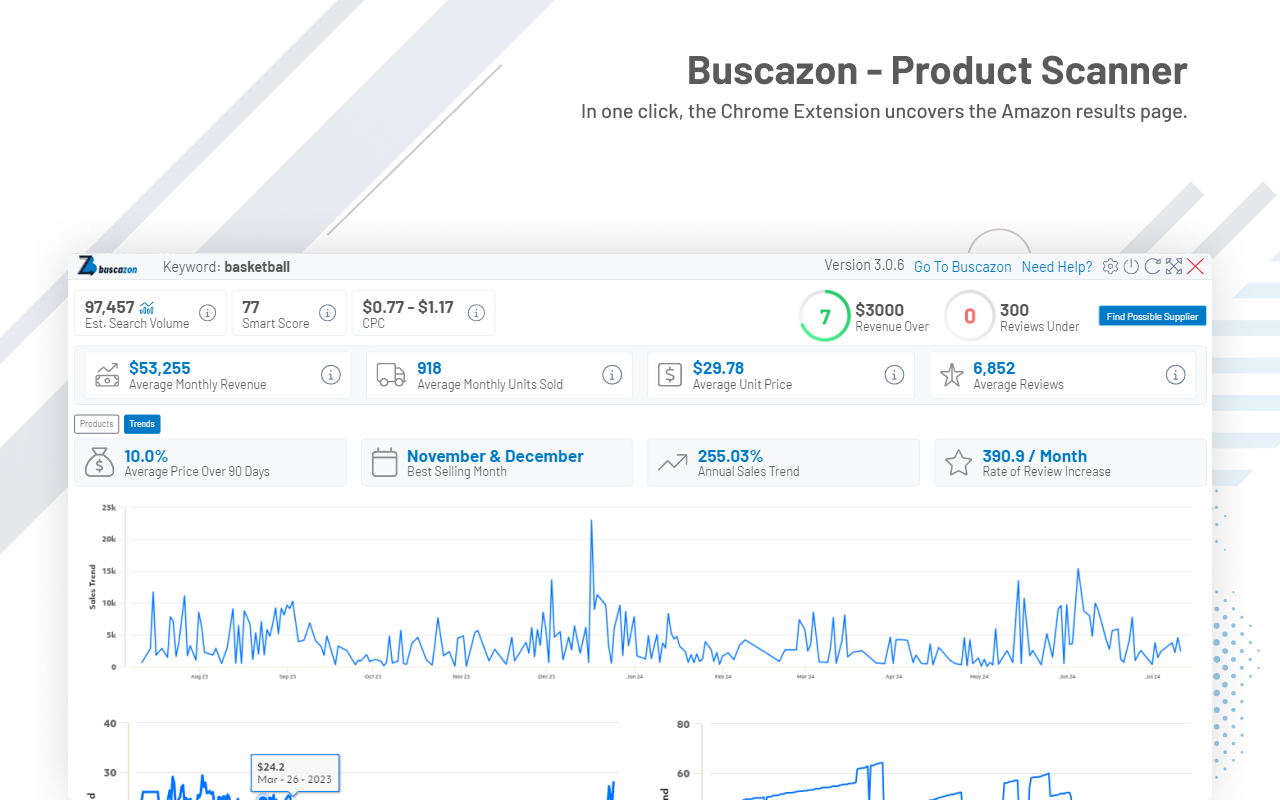
Task: Click Find Possible Supplier button
Action: pos(1152,316)
